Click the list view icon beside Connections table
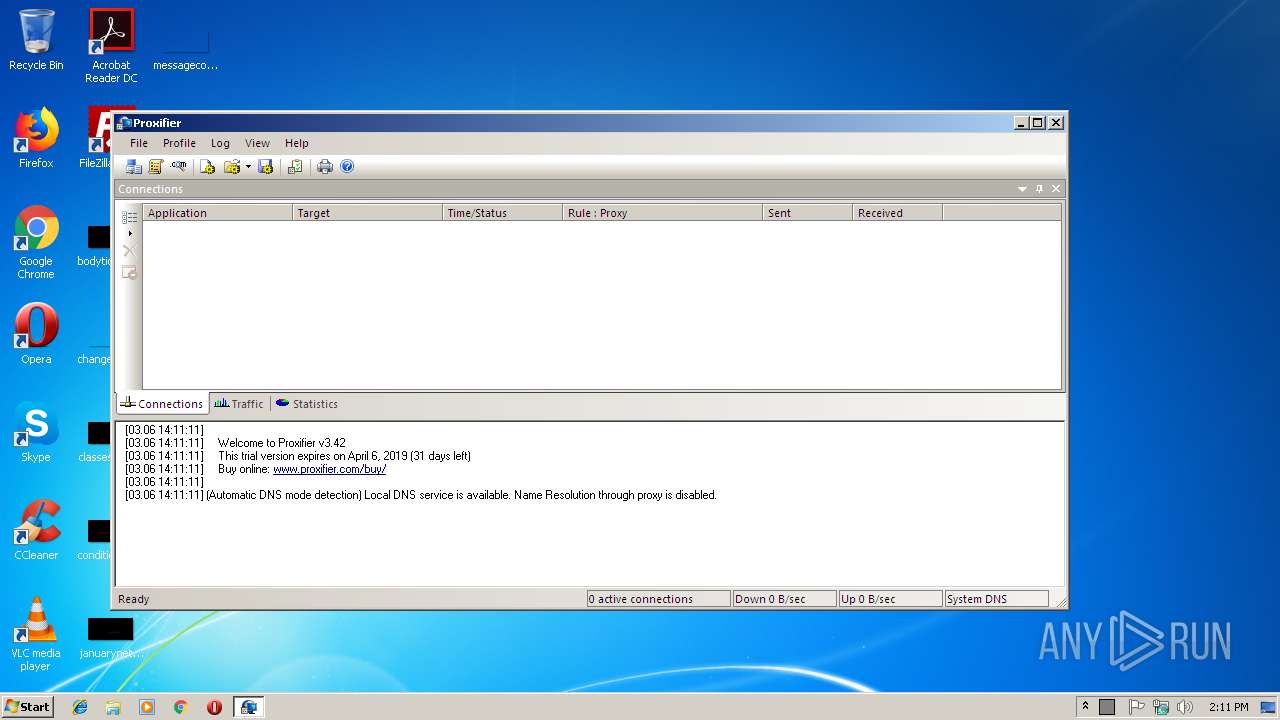 (129, 217)
